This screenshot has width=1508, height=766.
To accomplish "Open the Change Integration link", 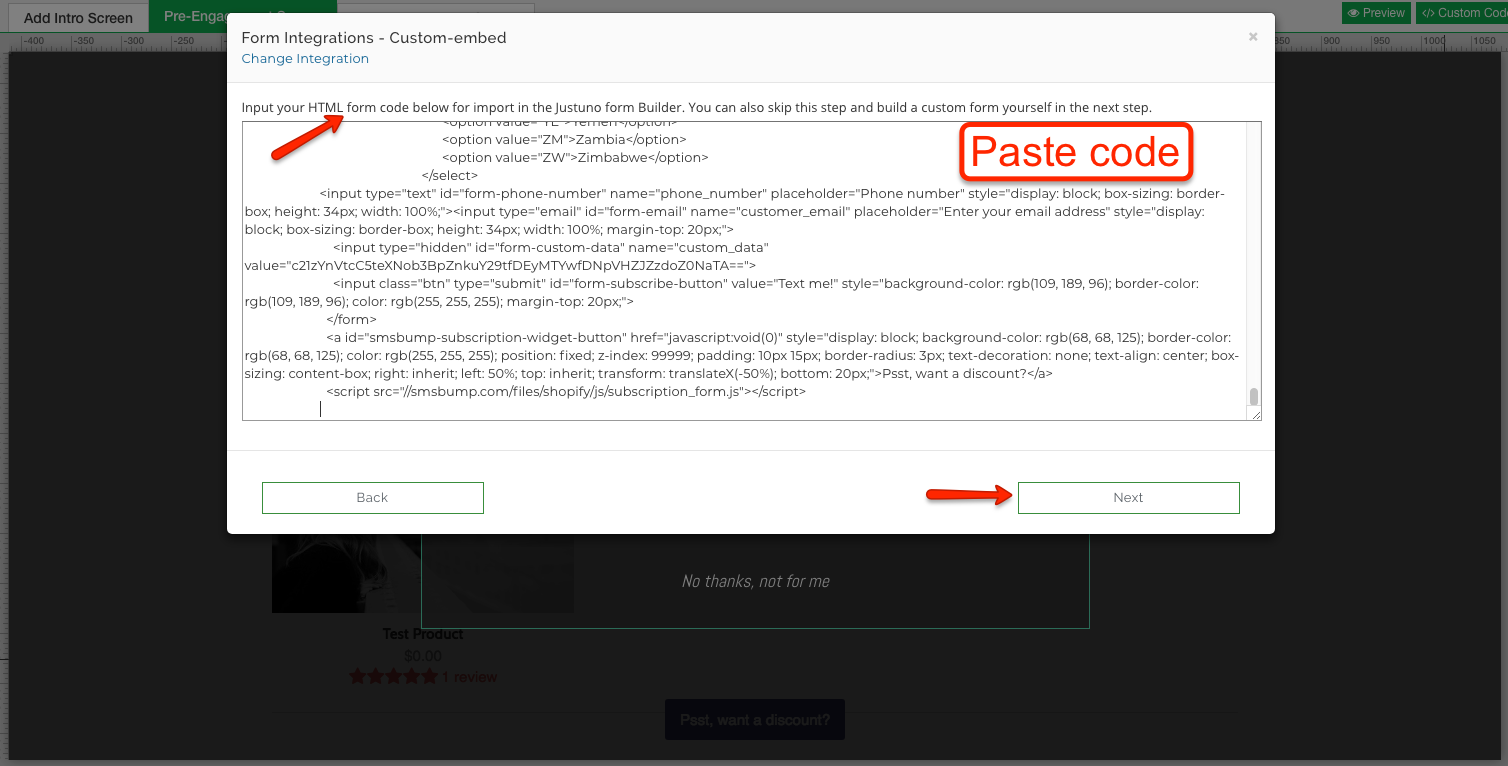I will pos(305,59).
